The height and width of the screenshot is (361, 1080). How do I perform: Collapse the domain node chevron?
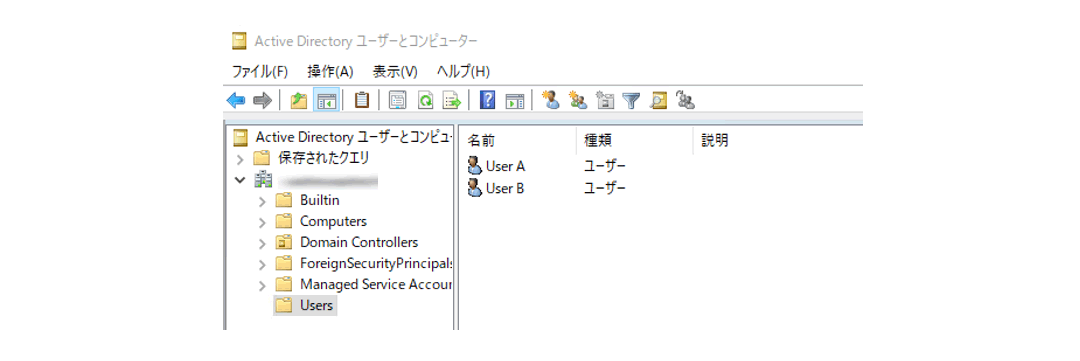(240, 180)
